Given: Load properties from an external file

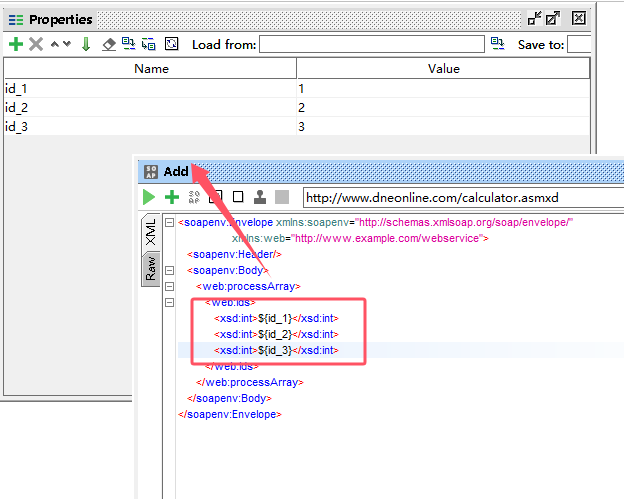Looking at the screenshot, I should 128,44.
